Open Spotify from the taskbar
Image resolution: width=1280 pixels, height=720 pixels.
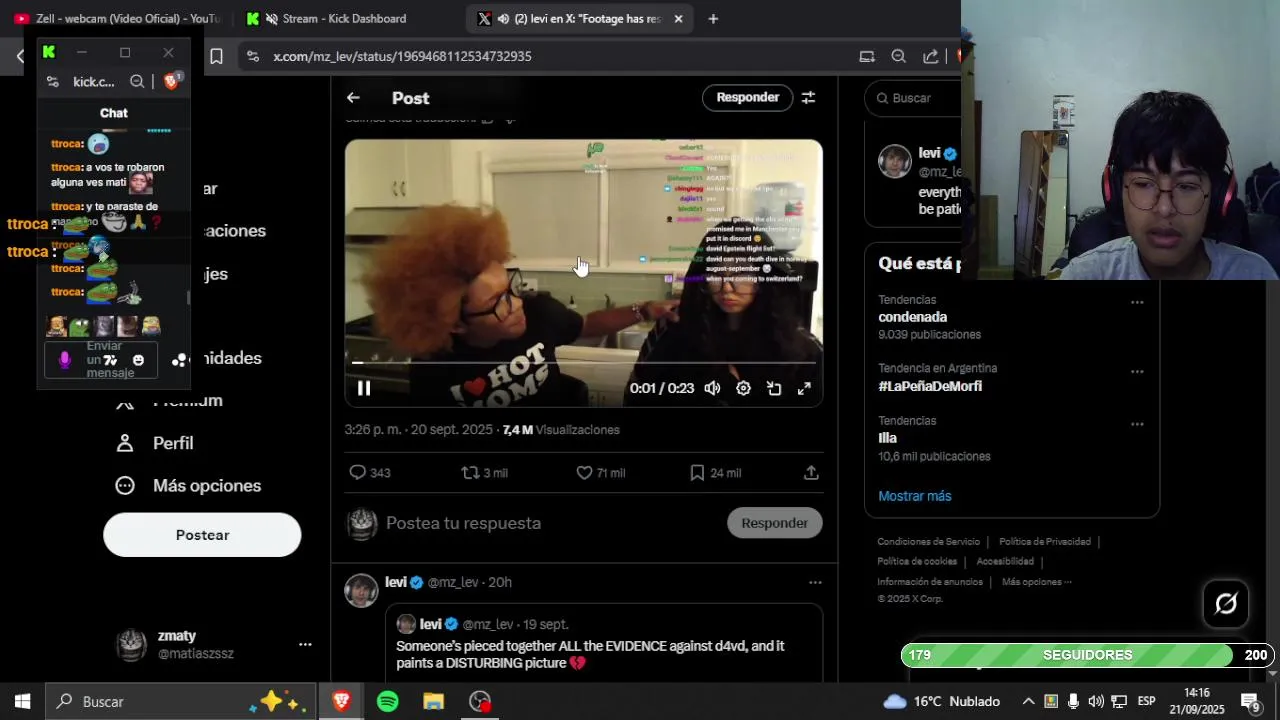tap(388, 701)
